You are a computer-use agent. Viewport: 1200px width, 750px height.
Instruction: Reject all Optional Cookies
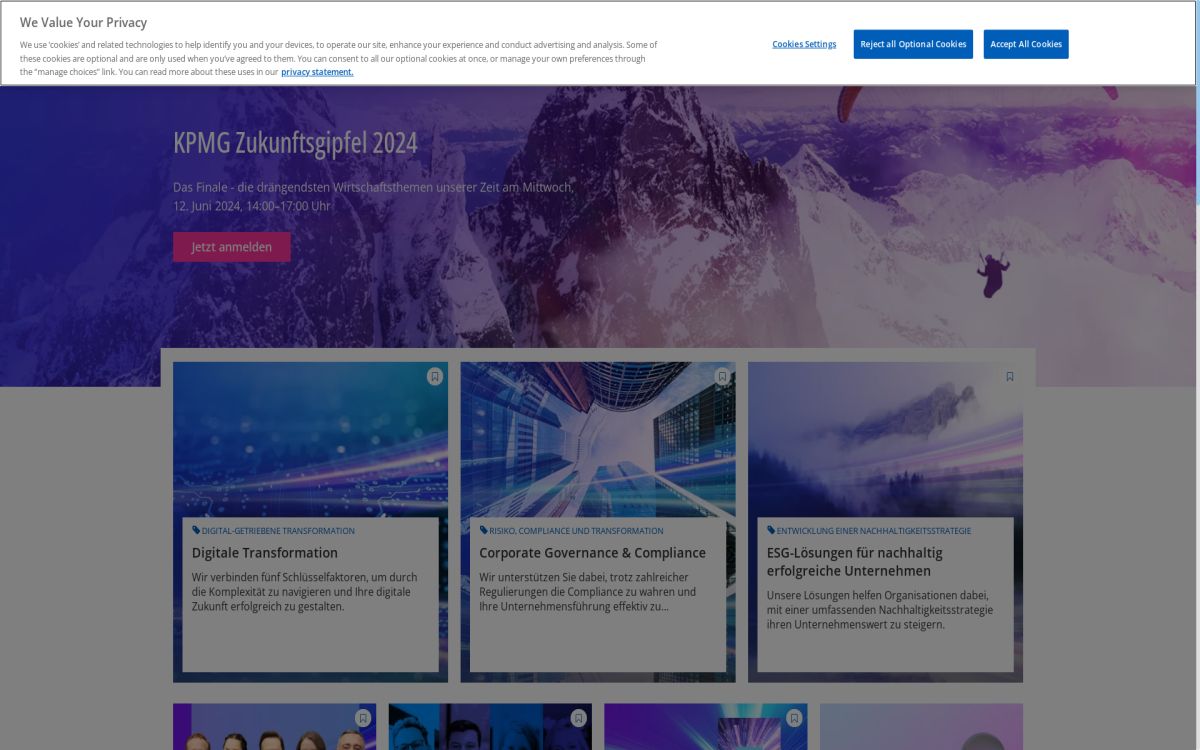913,44
